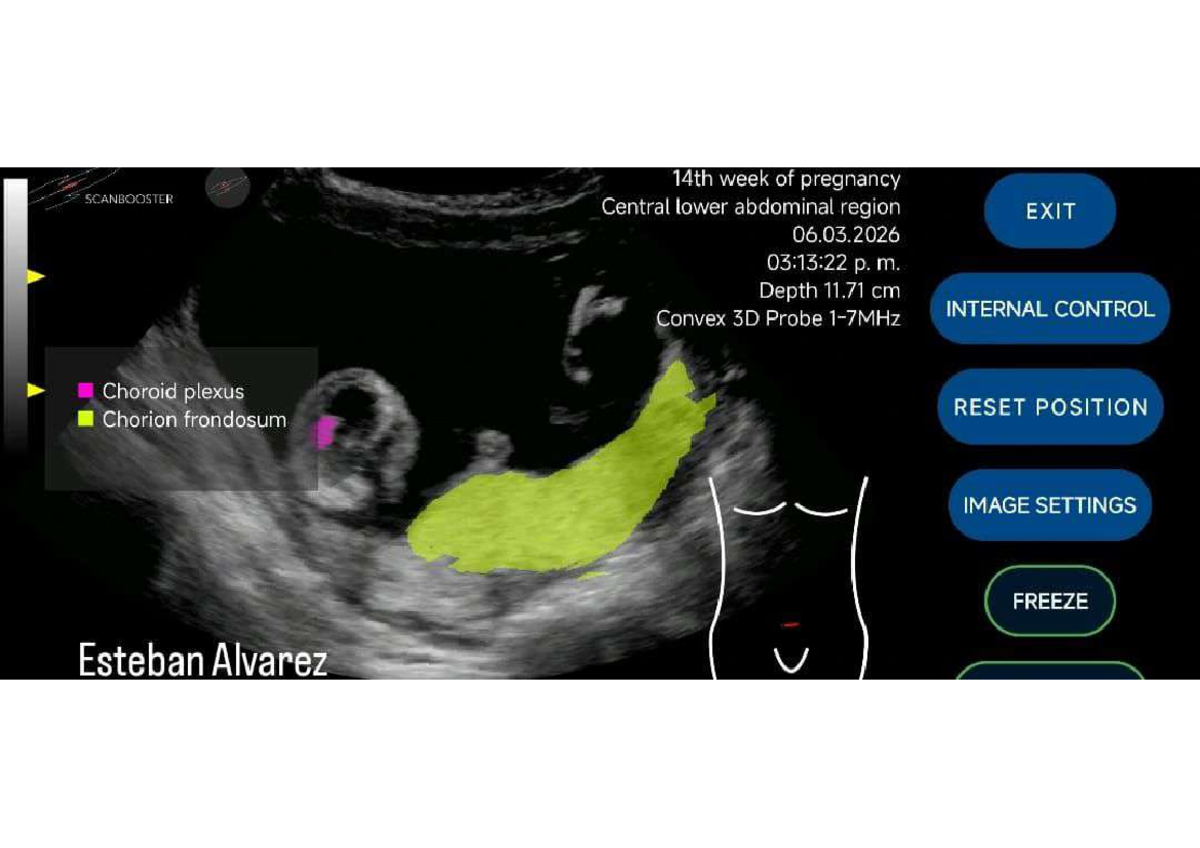Screen dimensions: 1200x848
Task: Click 'Central lower abdominal region' text
Action: pos(751,207)
